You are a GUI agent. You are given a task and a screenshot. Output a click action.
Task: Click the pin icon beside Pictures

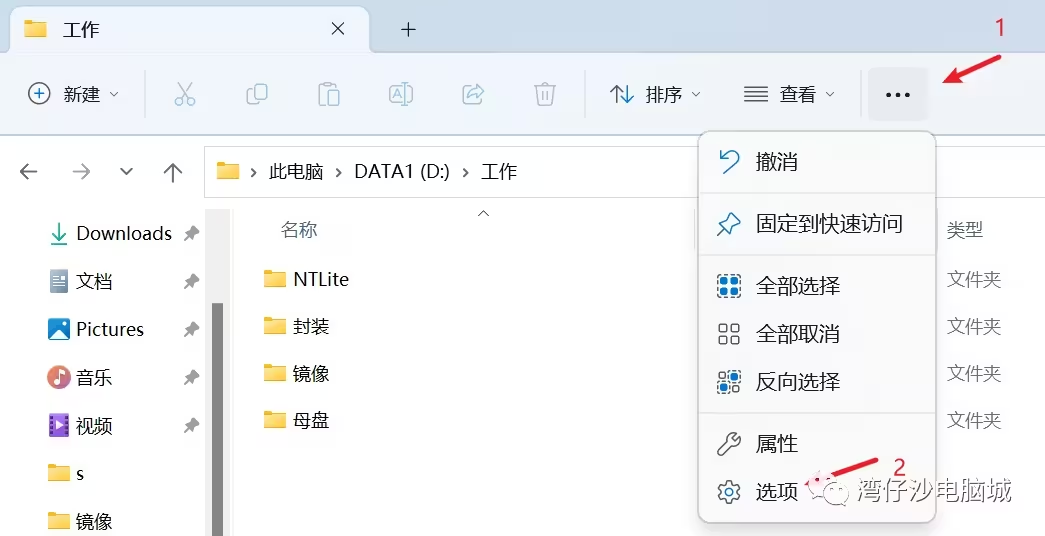(x=191, y=329)
